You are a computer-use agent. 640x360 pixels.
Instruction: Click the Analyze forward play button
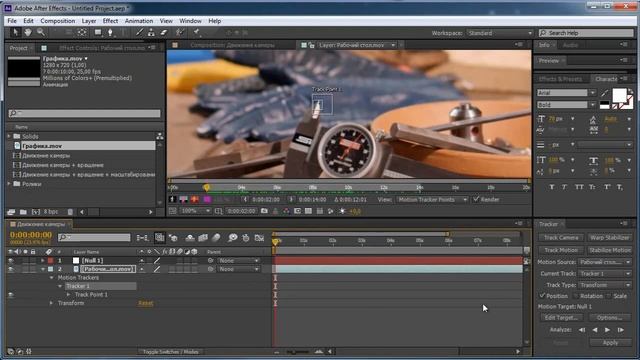[x=607, y=330]
